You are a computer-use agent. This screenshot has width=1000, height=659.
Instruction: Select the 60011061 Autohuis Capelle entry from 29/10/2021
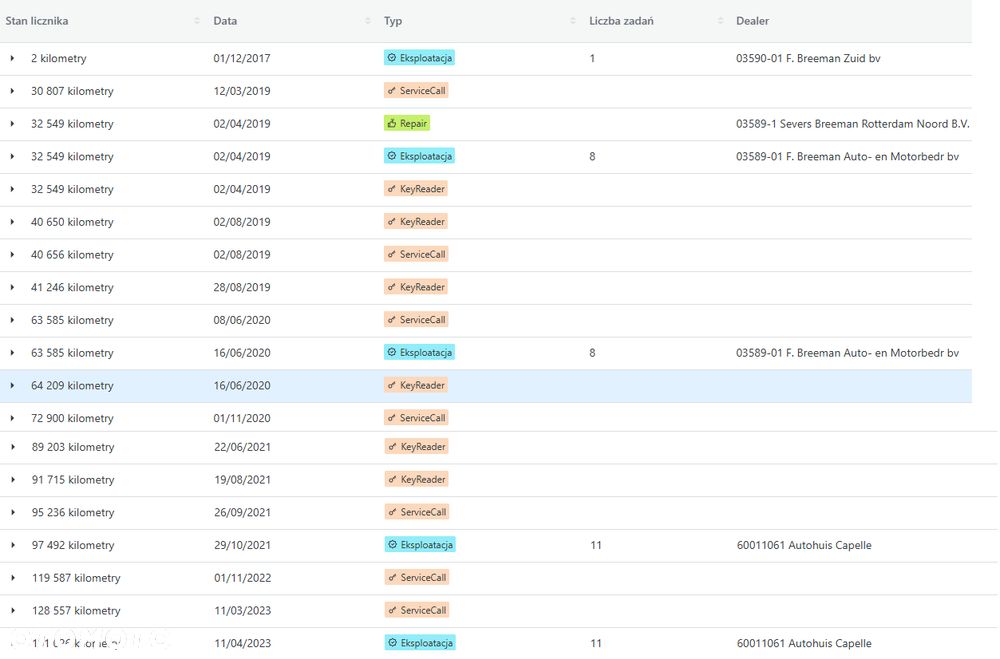point(804,545)
